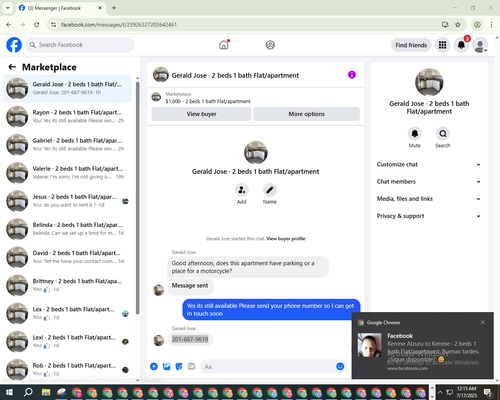Open David conversation in list
Screen dimensions: 500x400
67,257
